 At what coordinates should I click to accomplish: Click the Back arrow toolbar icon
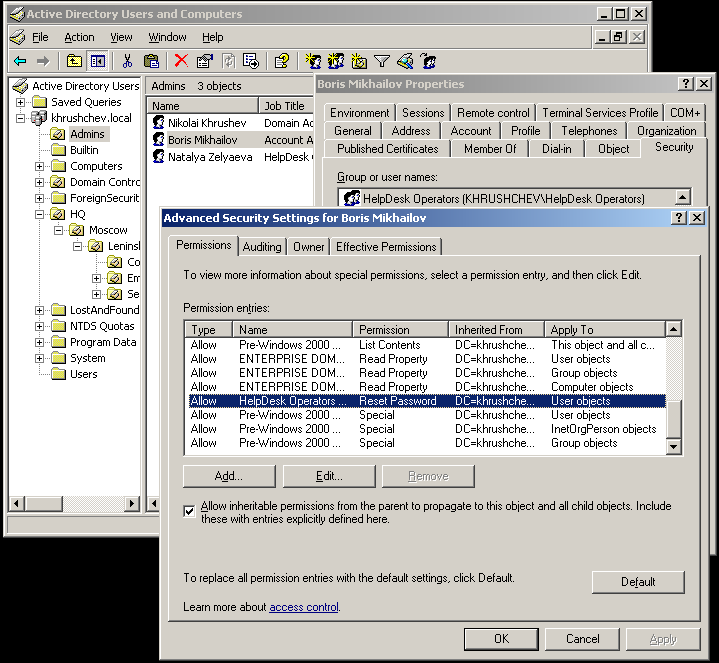pyautogui.click(x=20, y=61)
